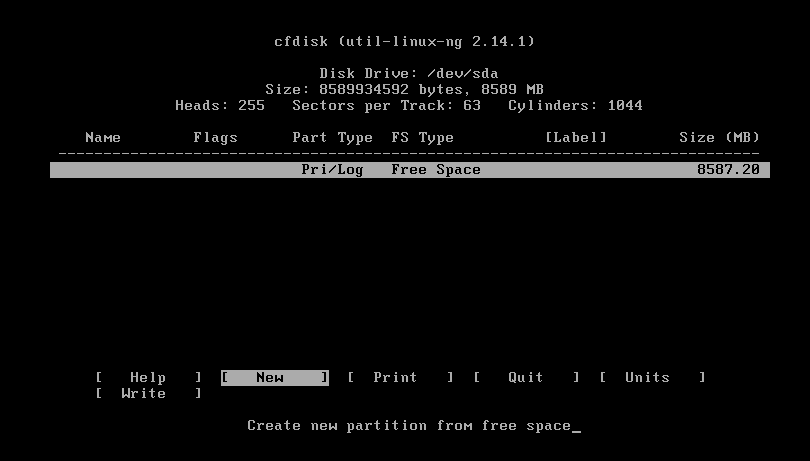This screenshot has width=810, height=461.
Task: Choose the Write option
Action: (x=148, y=393)
